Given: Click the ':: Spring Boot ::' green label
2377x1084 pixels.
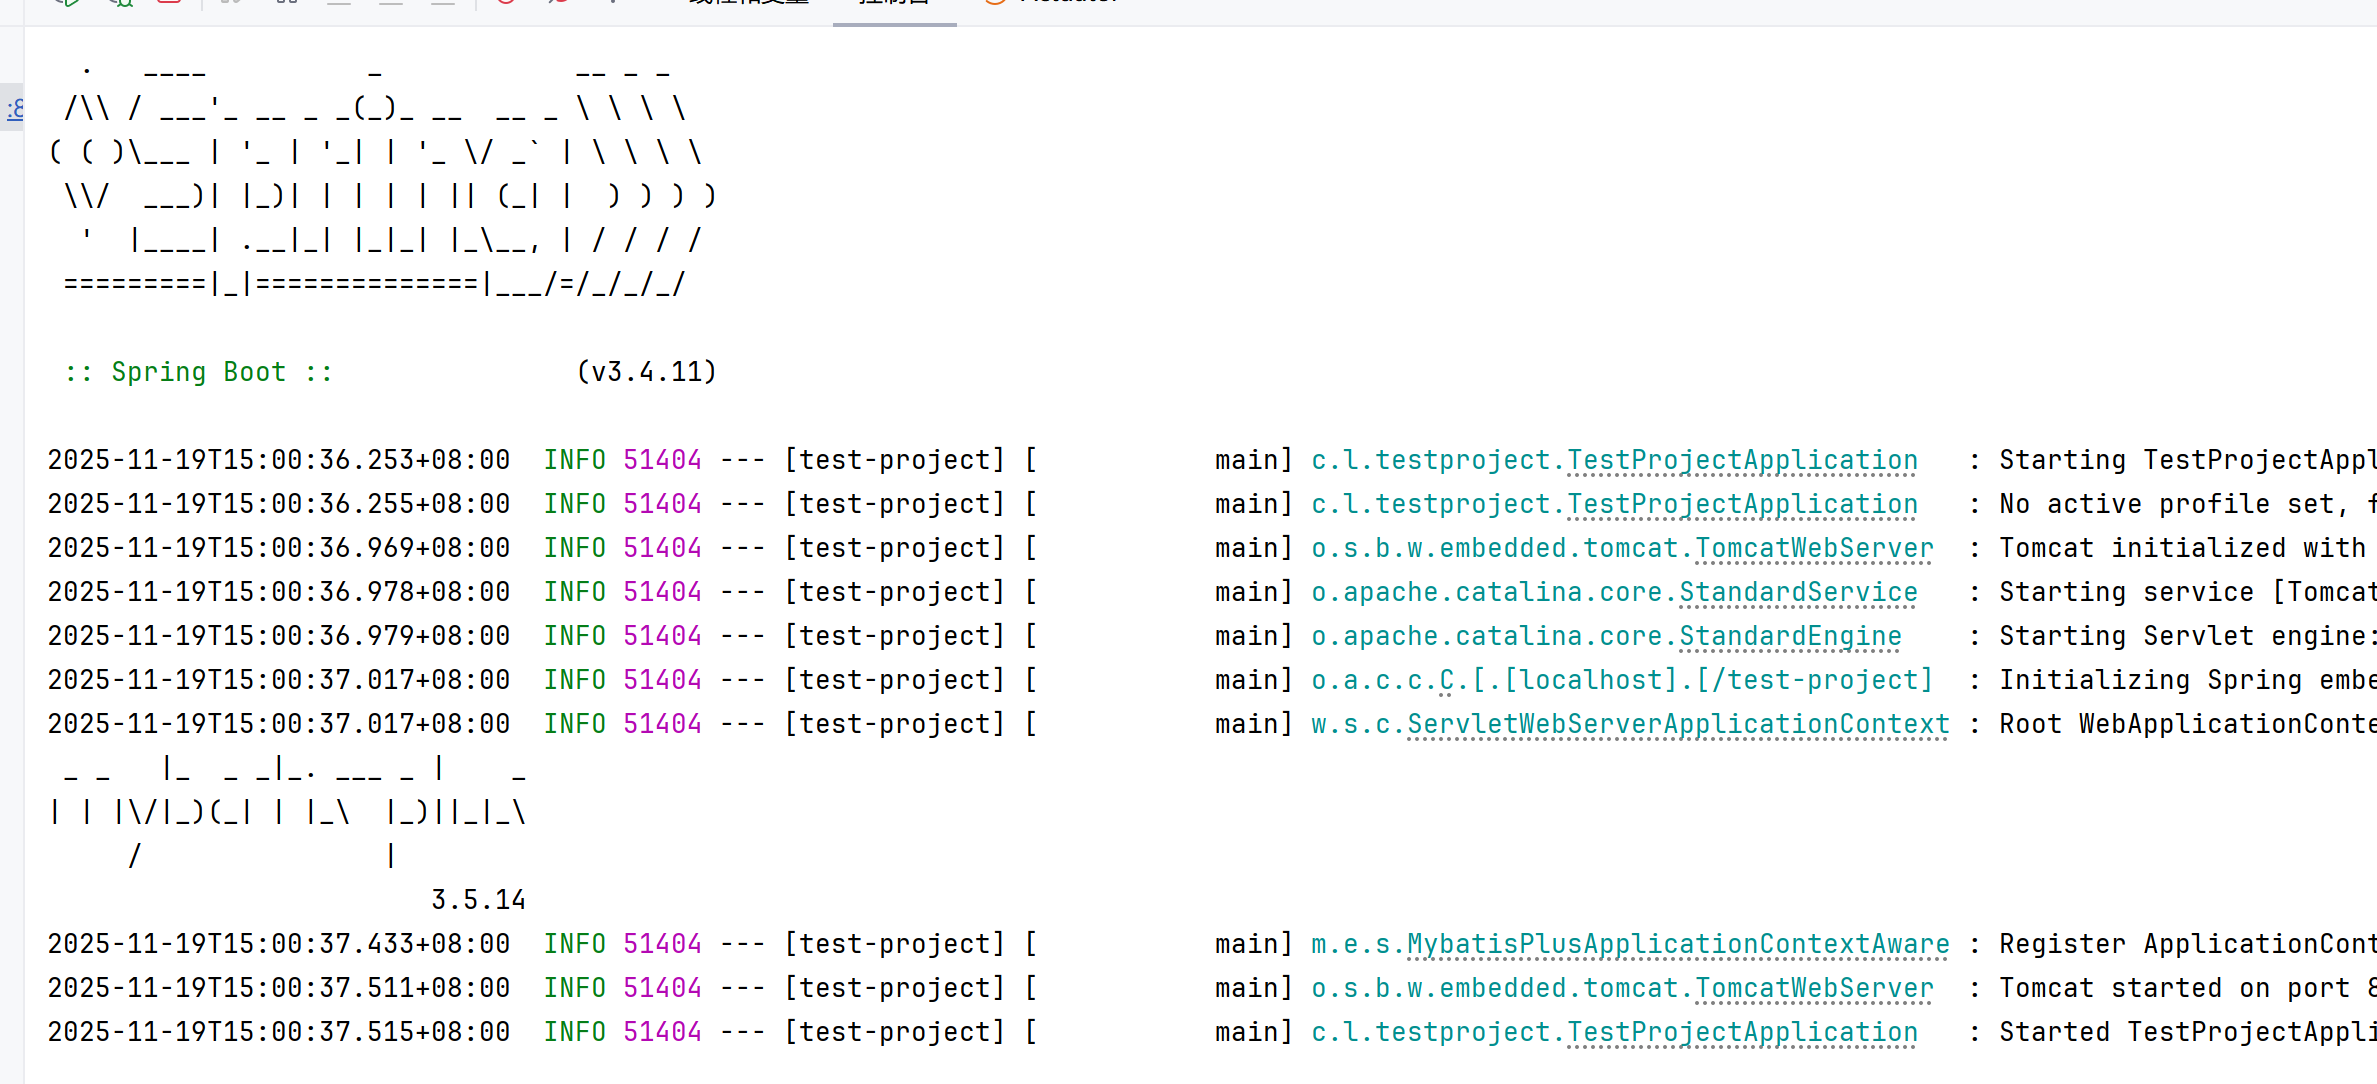Looking at the screenshot, I should pyautogui.click(x=198, y=372).
